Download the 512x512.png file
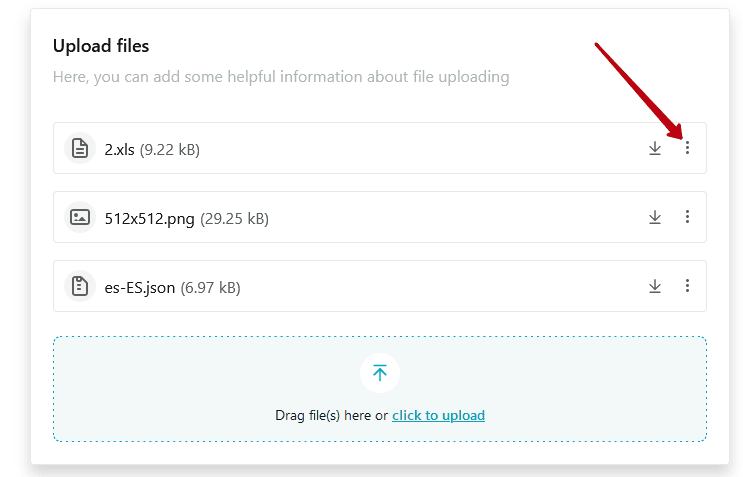The height and width of the screenshot is (477, 743). [655, 217]
